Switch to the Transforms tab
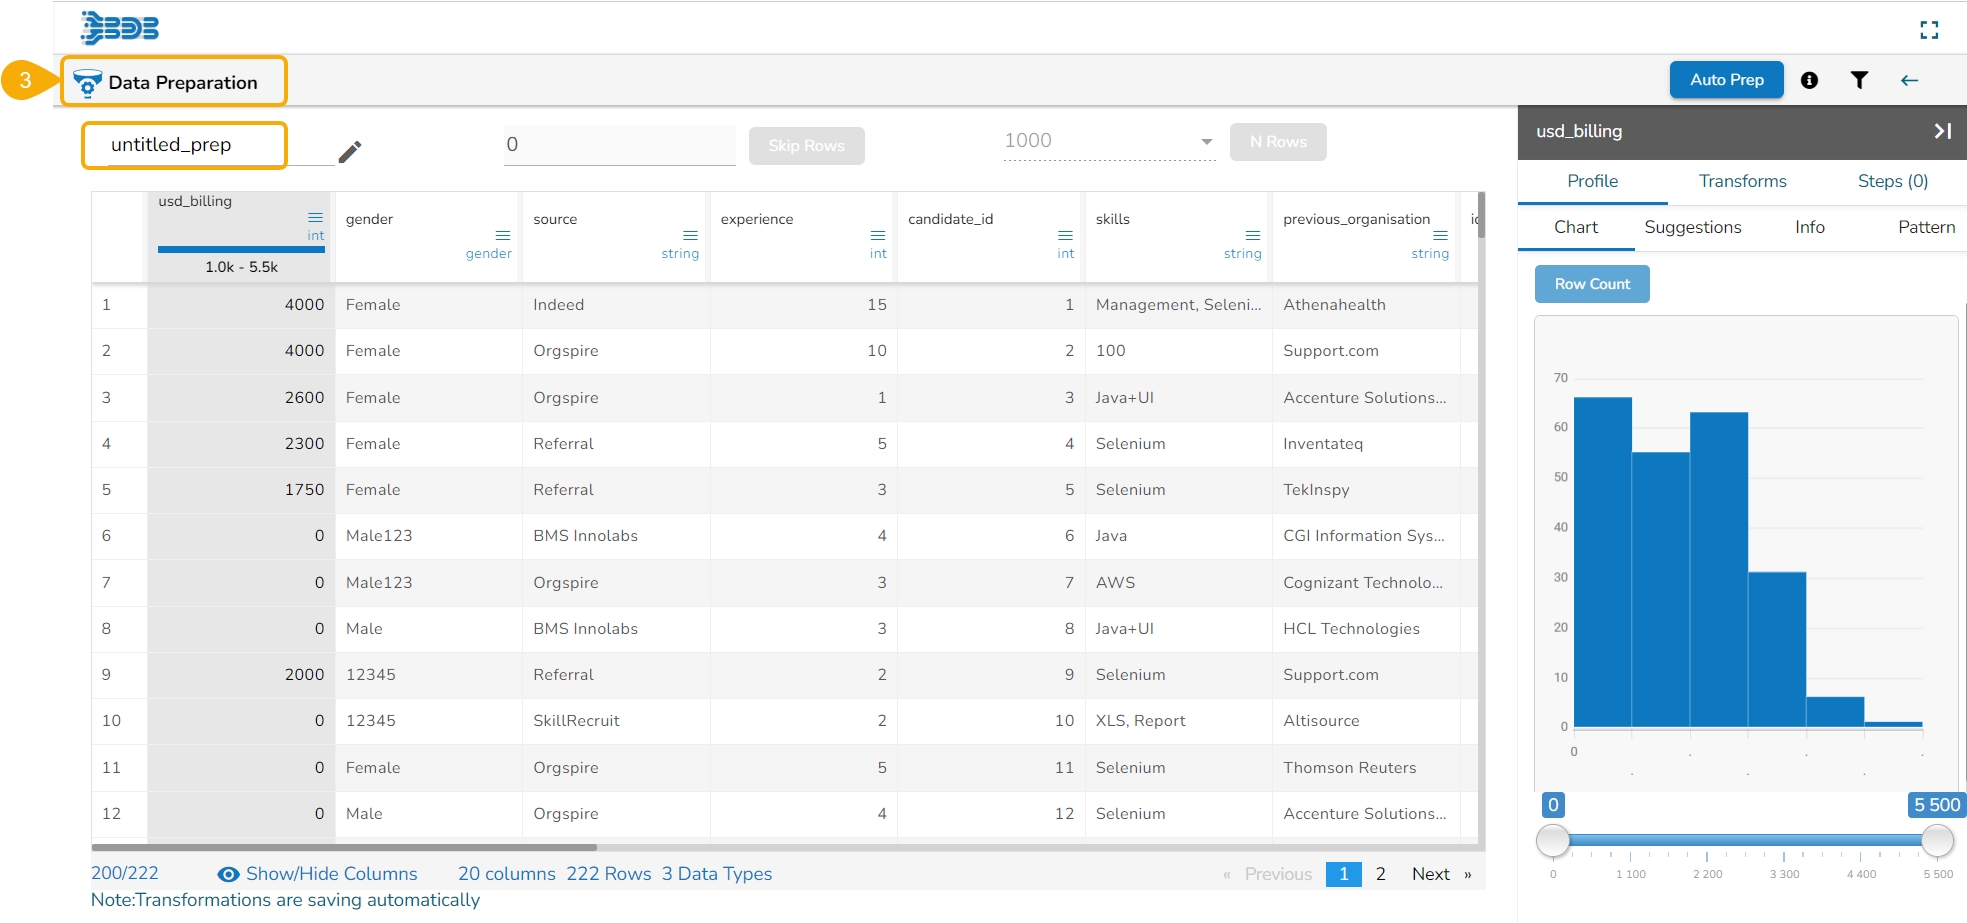The width and height of the screenshot is (1967, 923). (x=1742, y=181)
